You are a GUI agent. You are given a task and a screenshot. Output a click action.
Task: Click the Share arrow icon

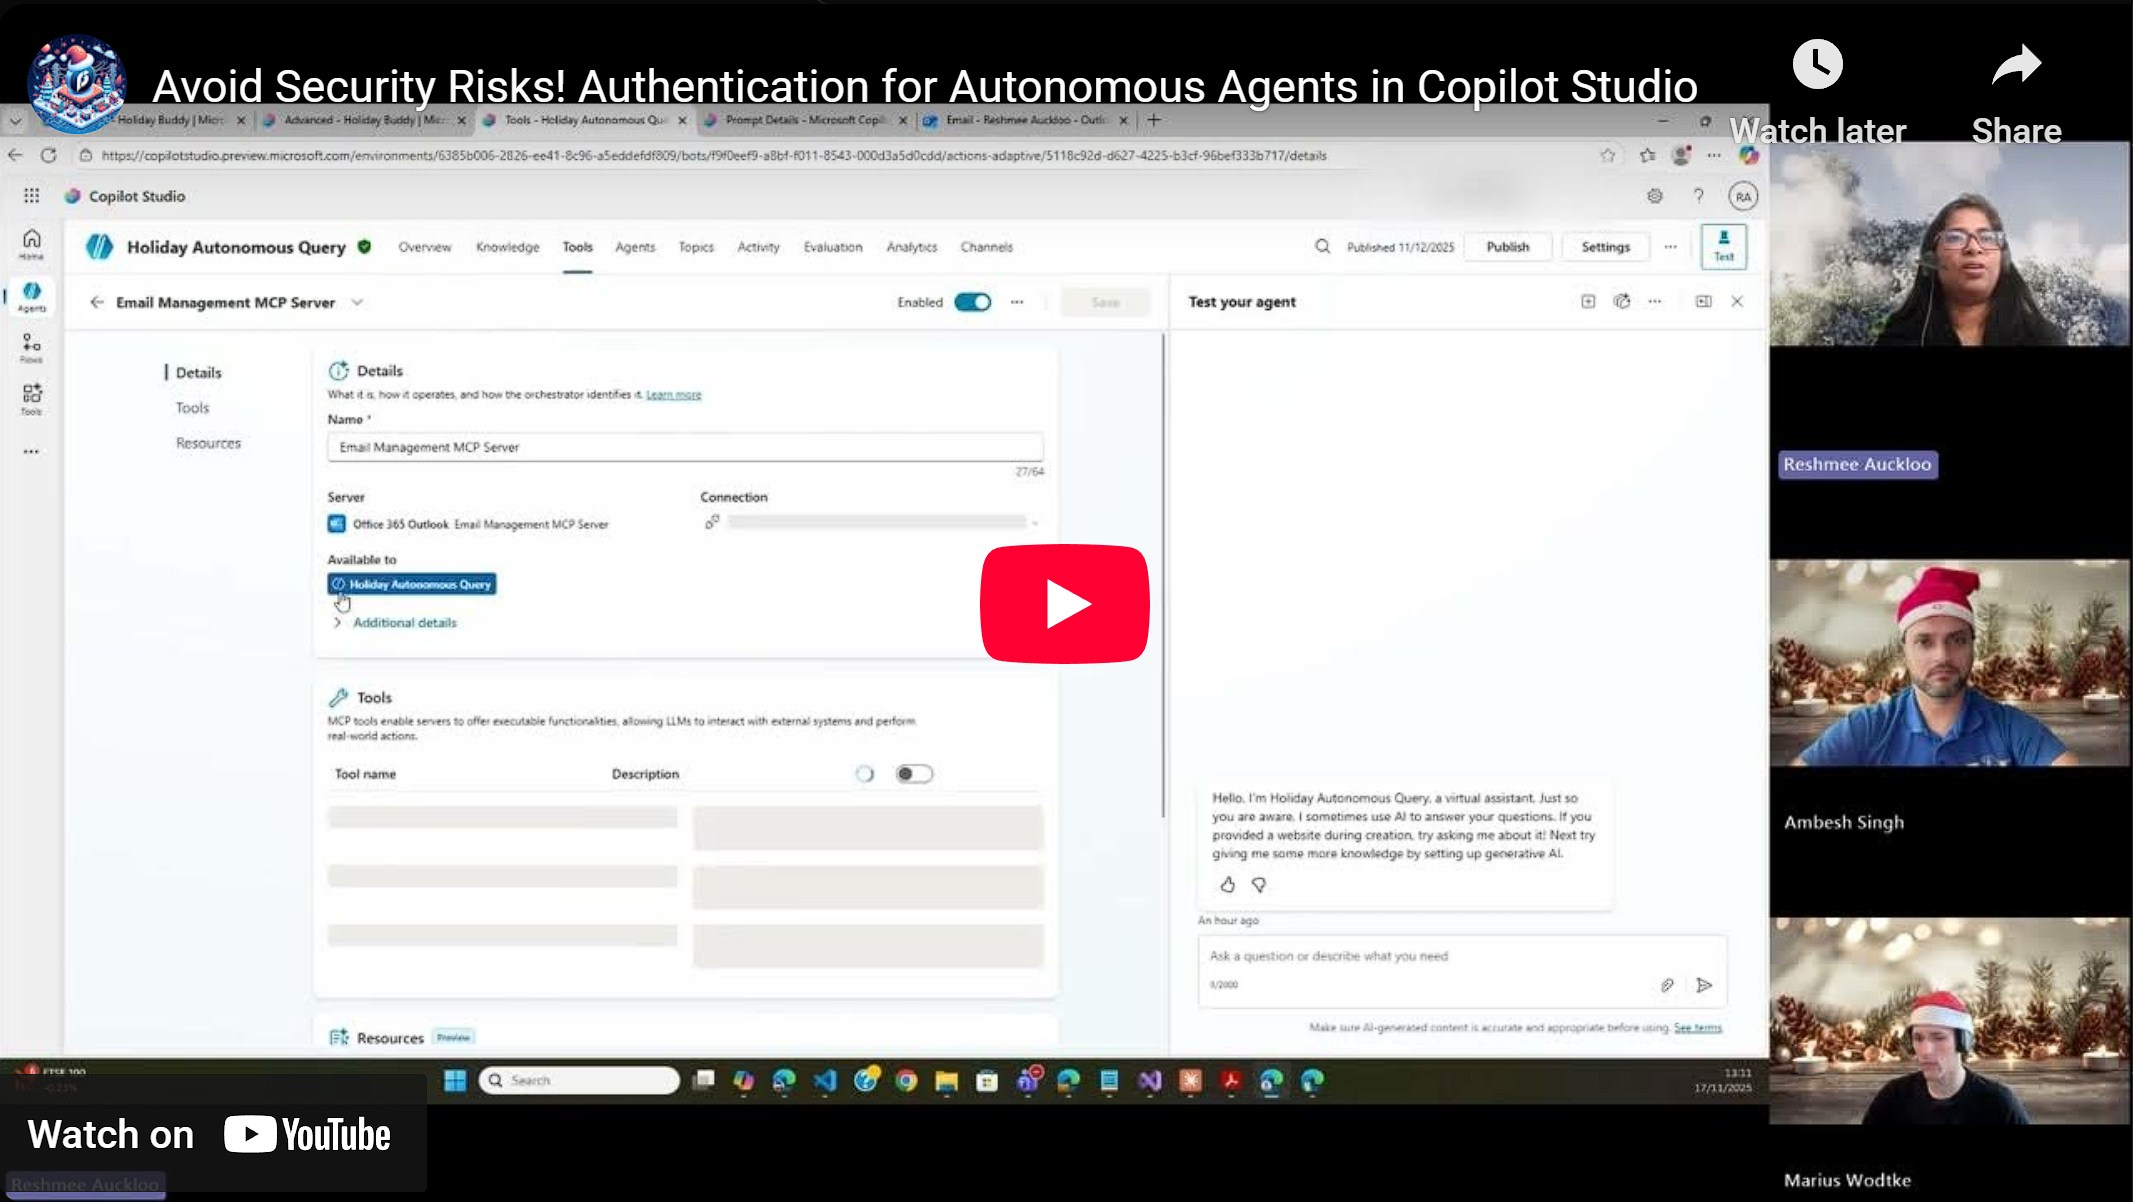click(2015, 66)
